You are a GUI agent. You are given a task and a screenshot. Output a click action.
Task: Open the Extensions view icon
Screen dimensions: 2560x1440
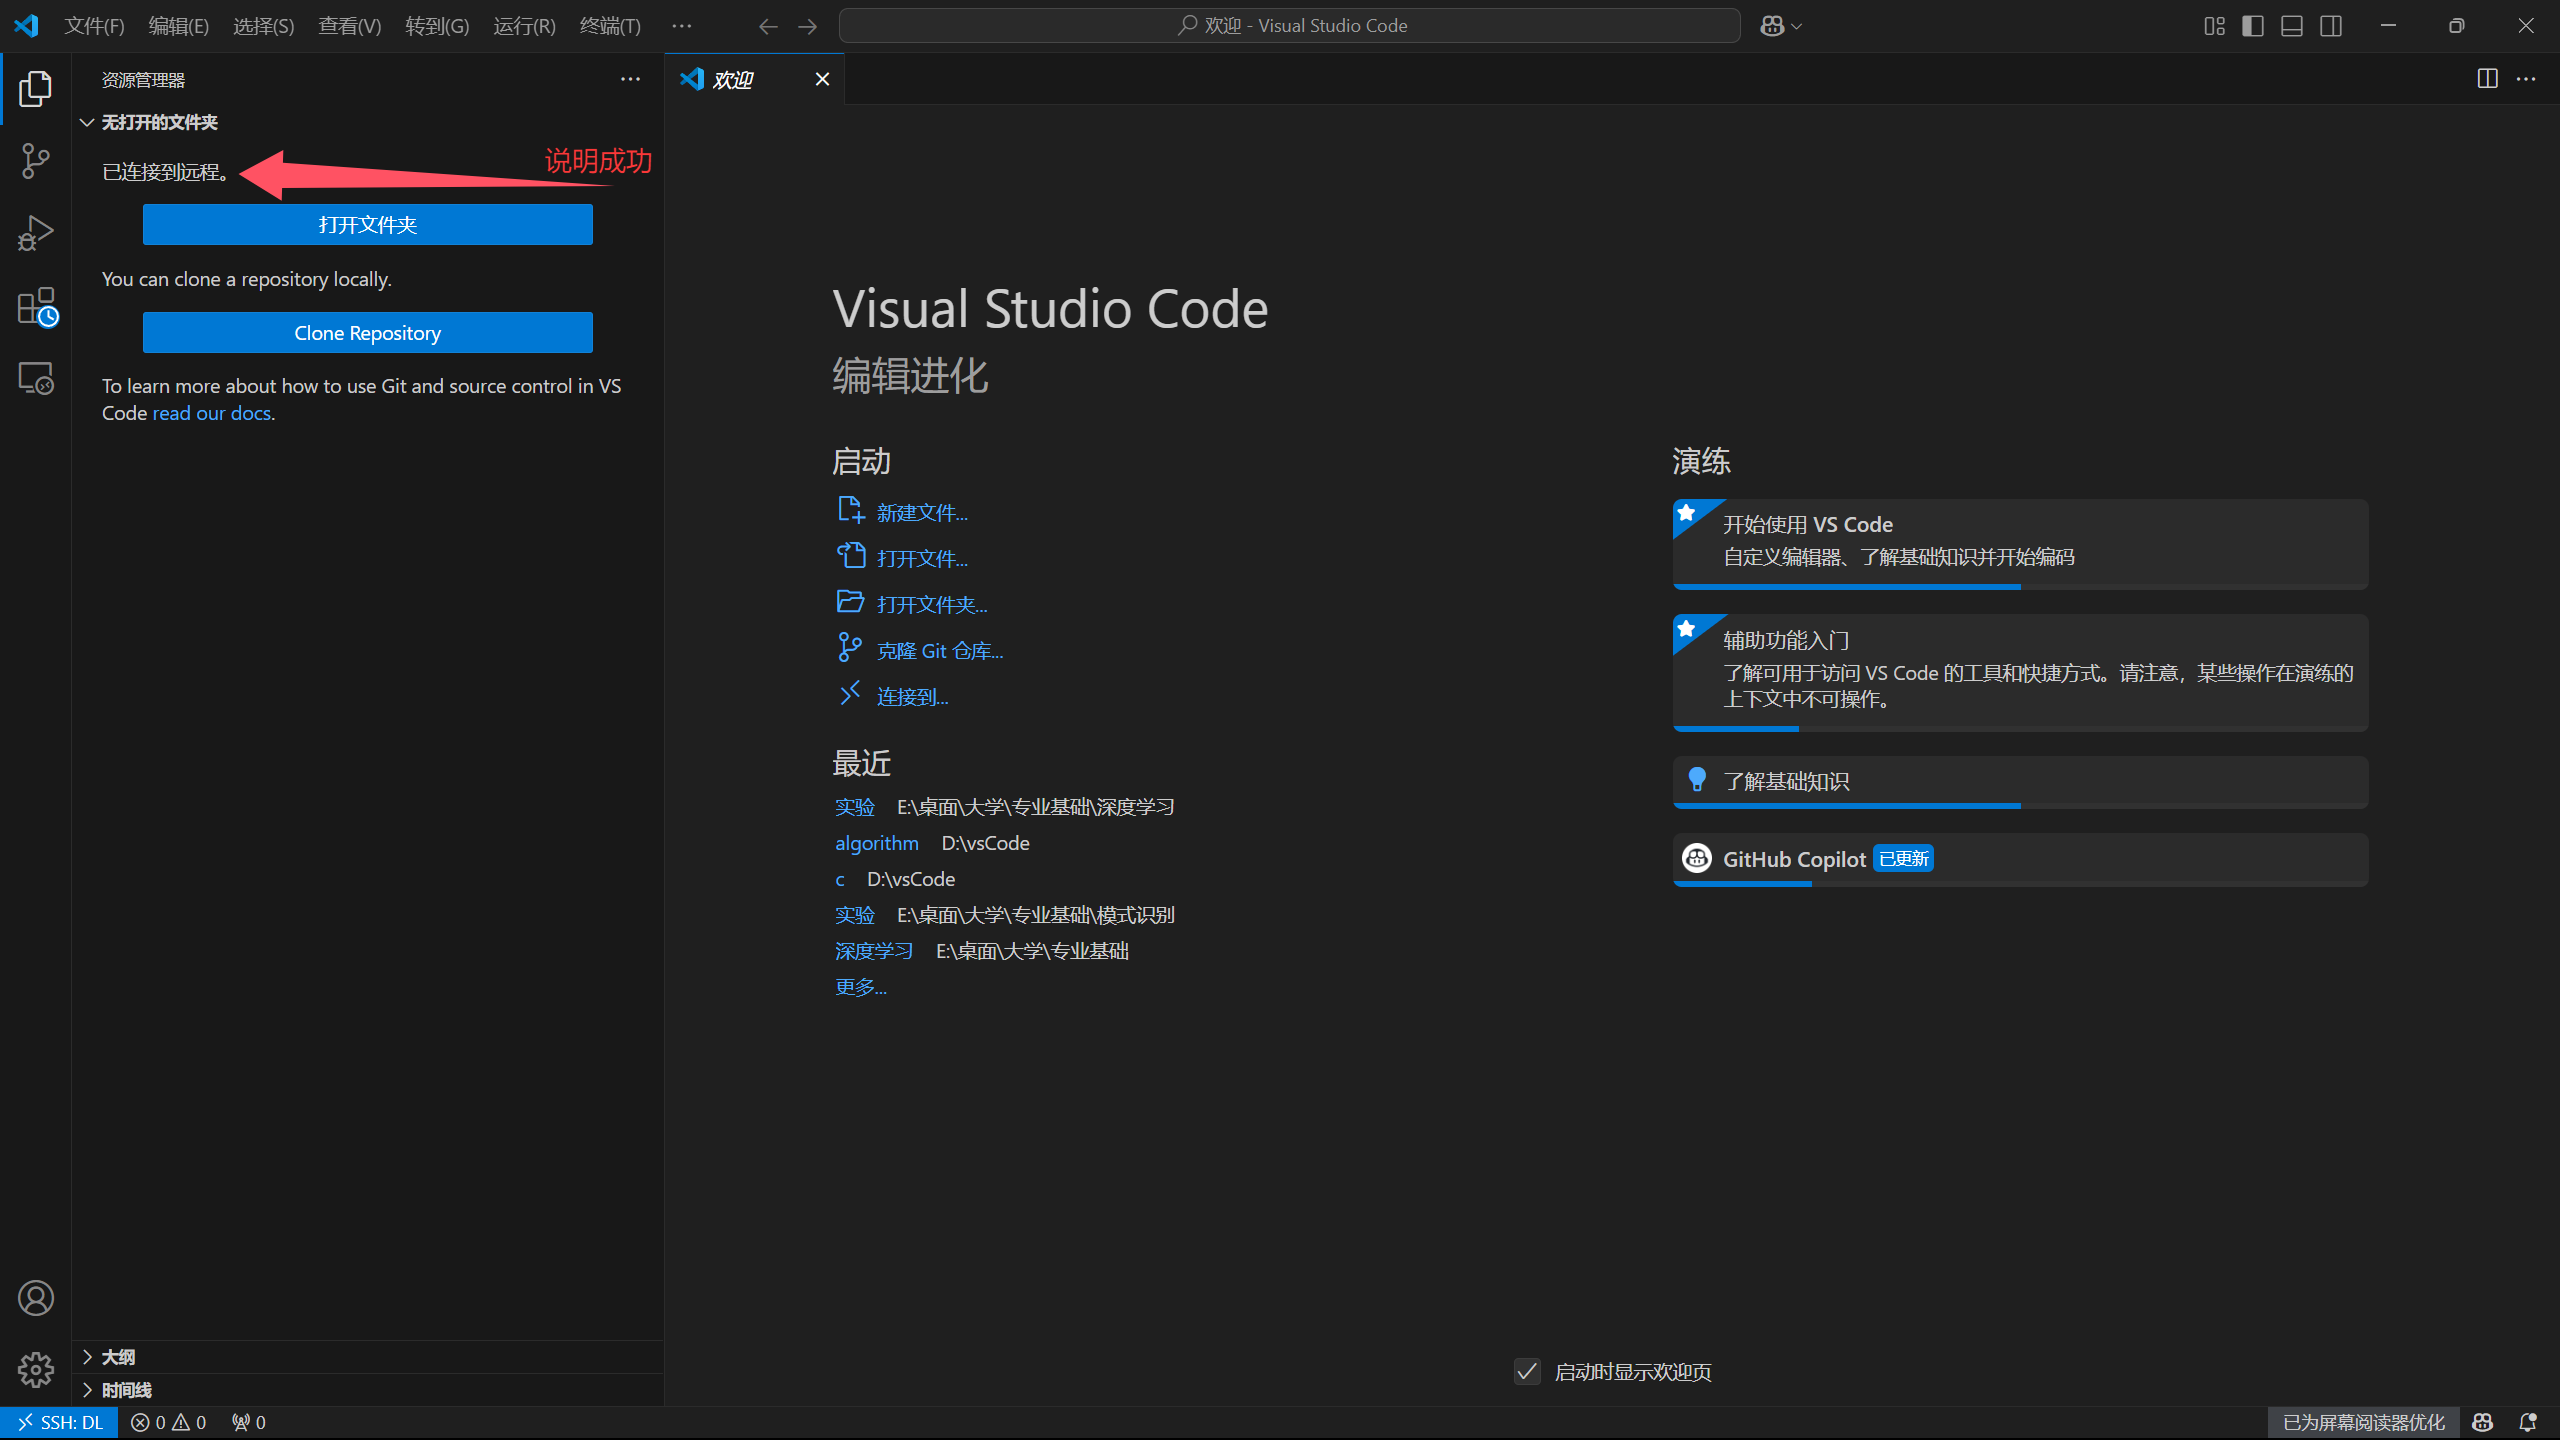click(37, 306)
